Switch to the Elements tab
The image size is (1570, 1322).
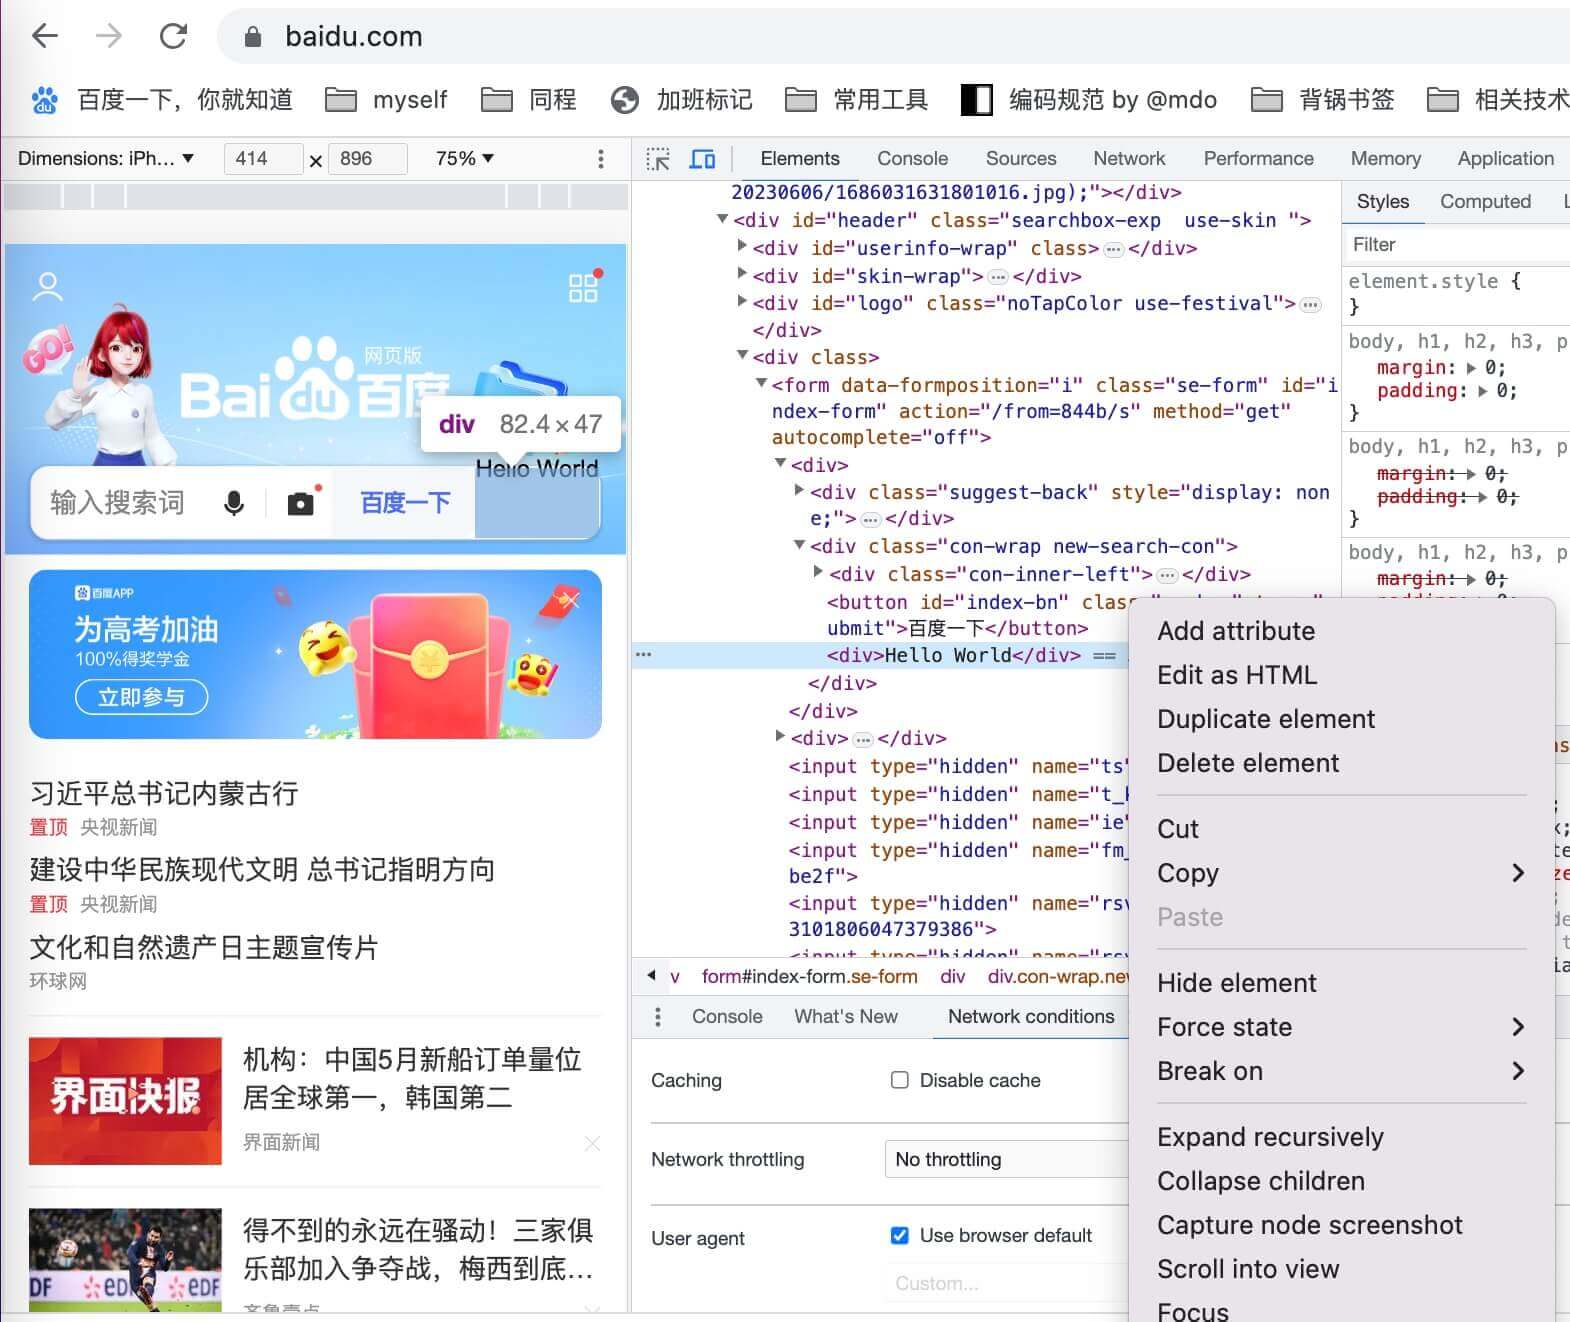800,159
